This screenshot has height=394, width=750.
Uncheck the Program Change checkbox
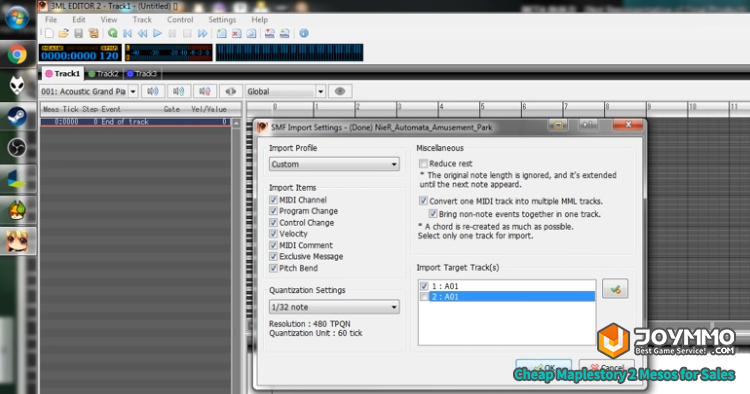[273, 211]
